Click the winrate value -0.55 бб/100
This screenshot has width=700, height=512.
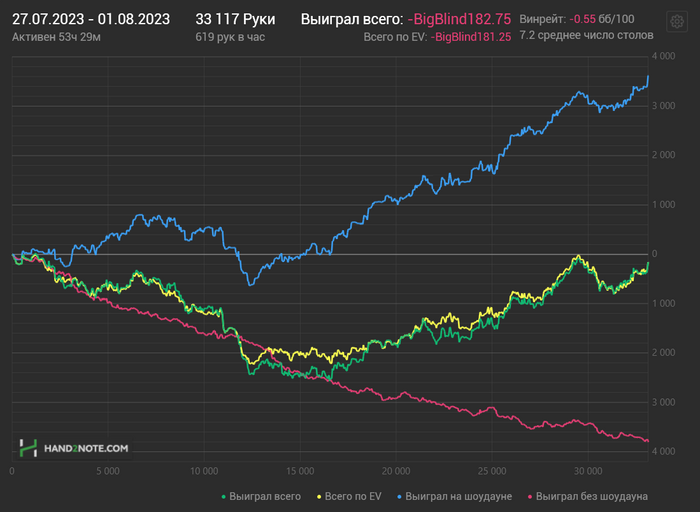pos(602,19)
